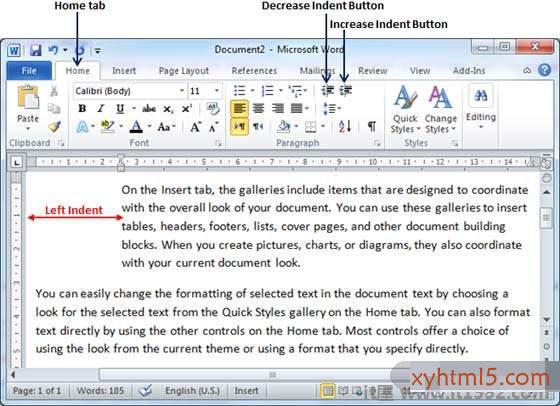The width and height of the screenshot is (560, 406).
Task: Open the font color dropdown arrow
Action: (149, 126)
